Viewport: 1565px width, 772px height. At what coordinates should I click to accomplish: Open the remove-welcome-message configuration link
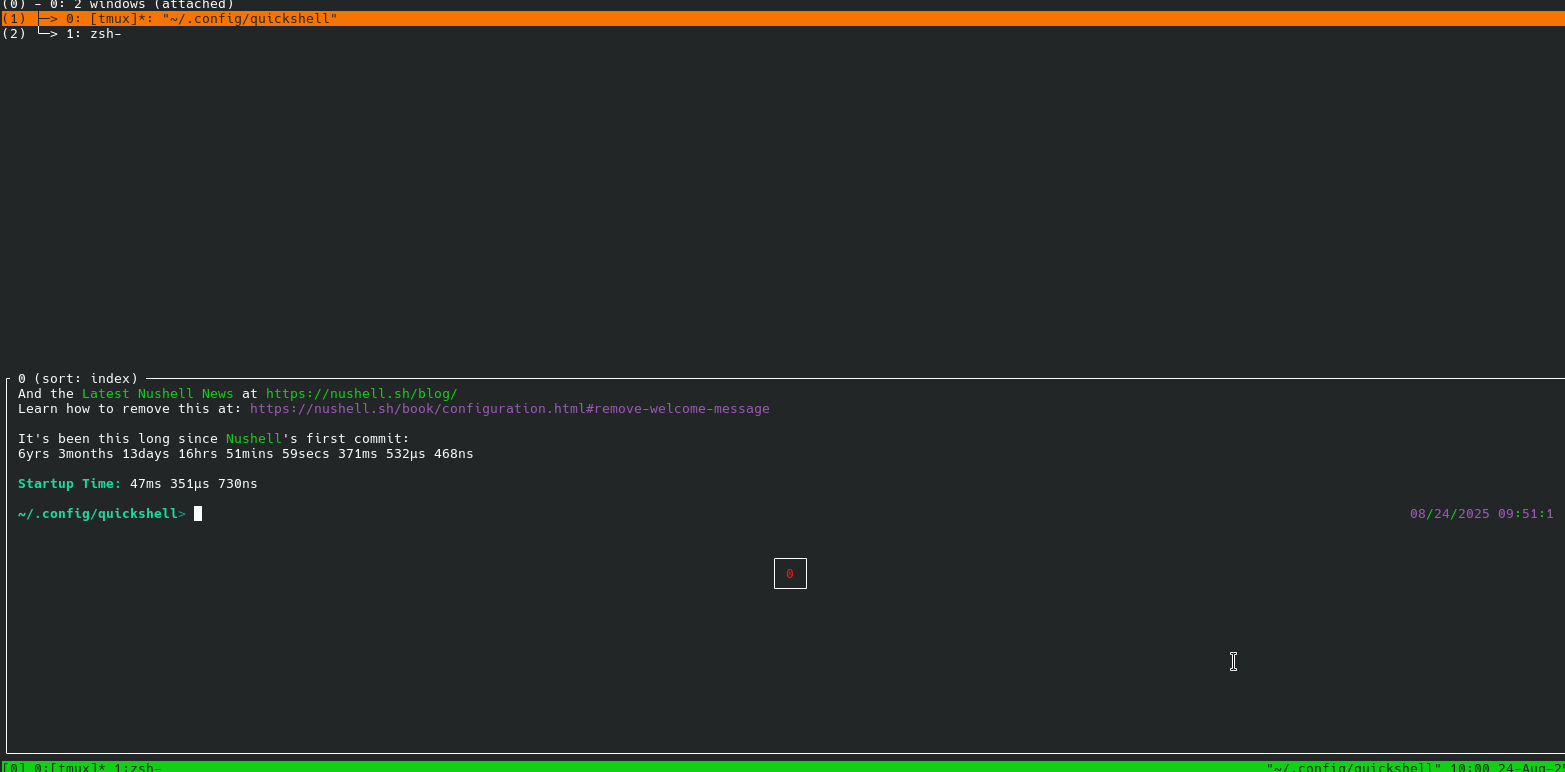coord(510,409)
